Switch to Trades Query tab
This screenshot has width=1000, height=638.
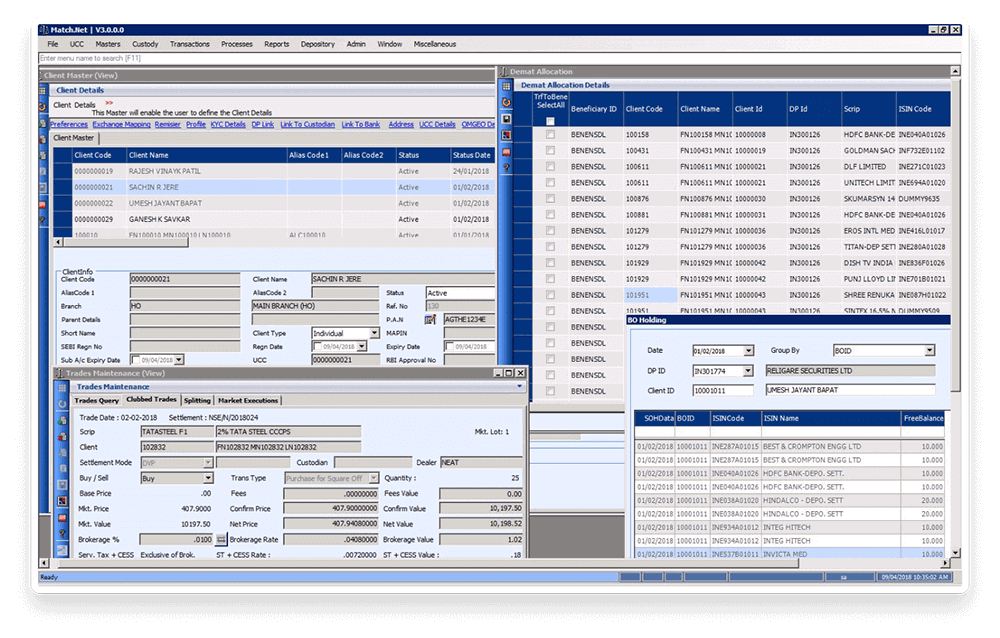tap(96, 401)
